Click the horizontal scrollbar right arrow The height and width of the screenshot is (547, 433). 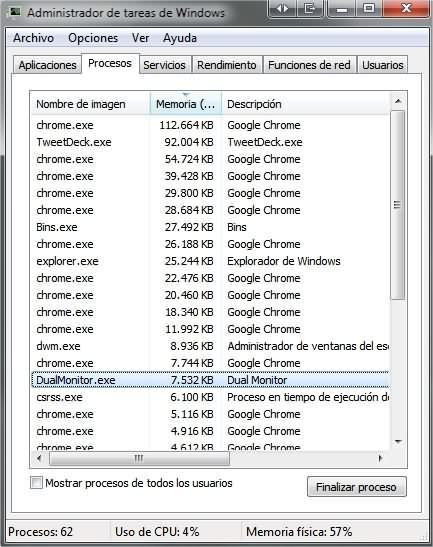point(381,458)
